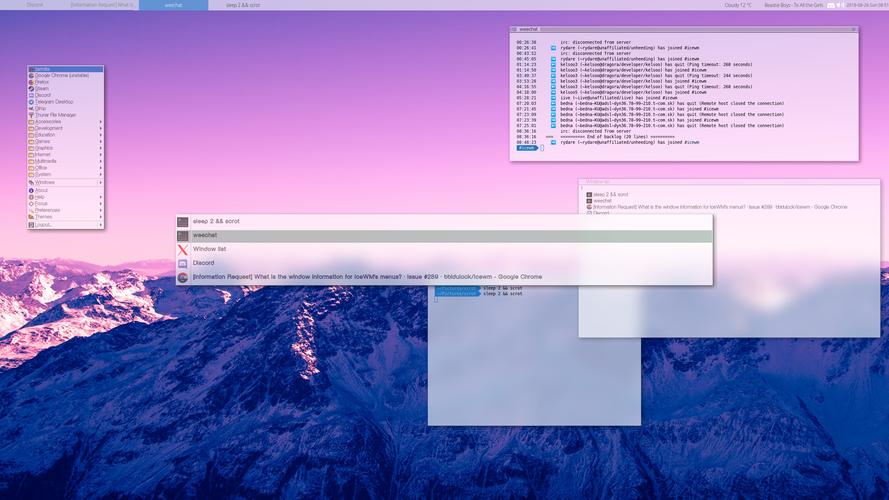Expand the System submenu
Viewport: 889px width, 500px height.
[x=65, y=175]
